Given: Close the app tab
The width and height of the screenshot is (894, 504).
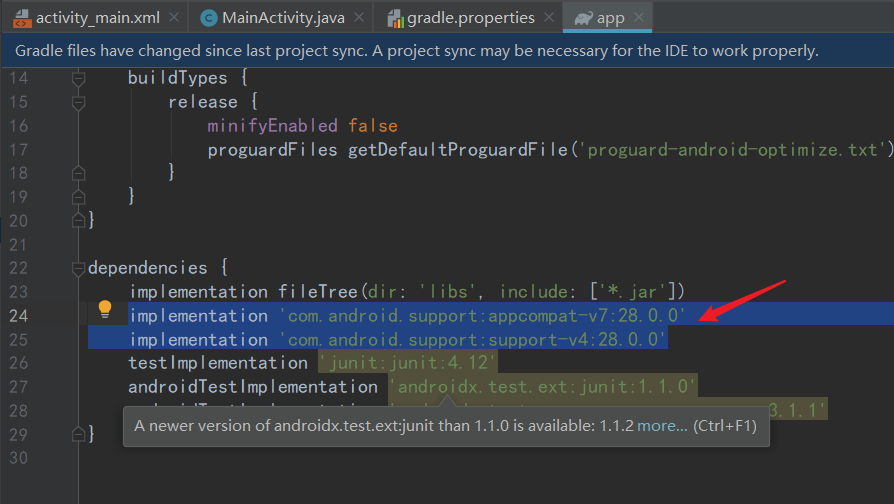Looking at the screenshot, I should [x=639, y=18].
